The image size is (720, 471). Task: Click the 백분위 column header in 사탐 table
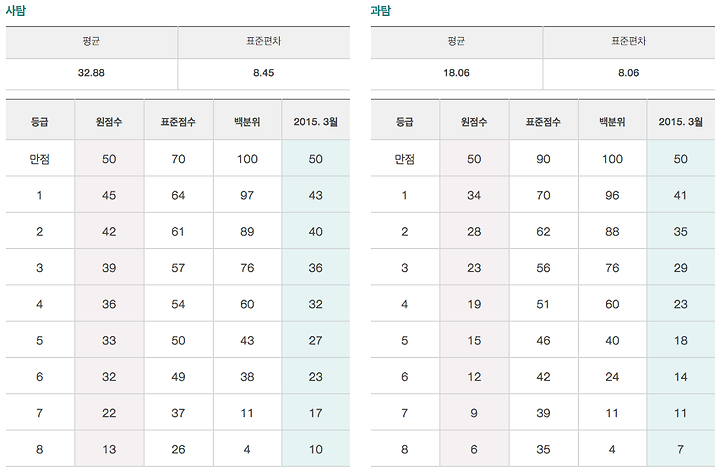(247, 122)
